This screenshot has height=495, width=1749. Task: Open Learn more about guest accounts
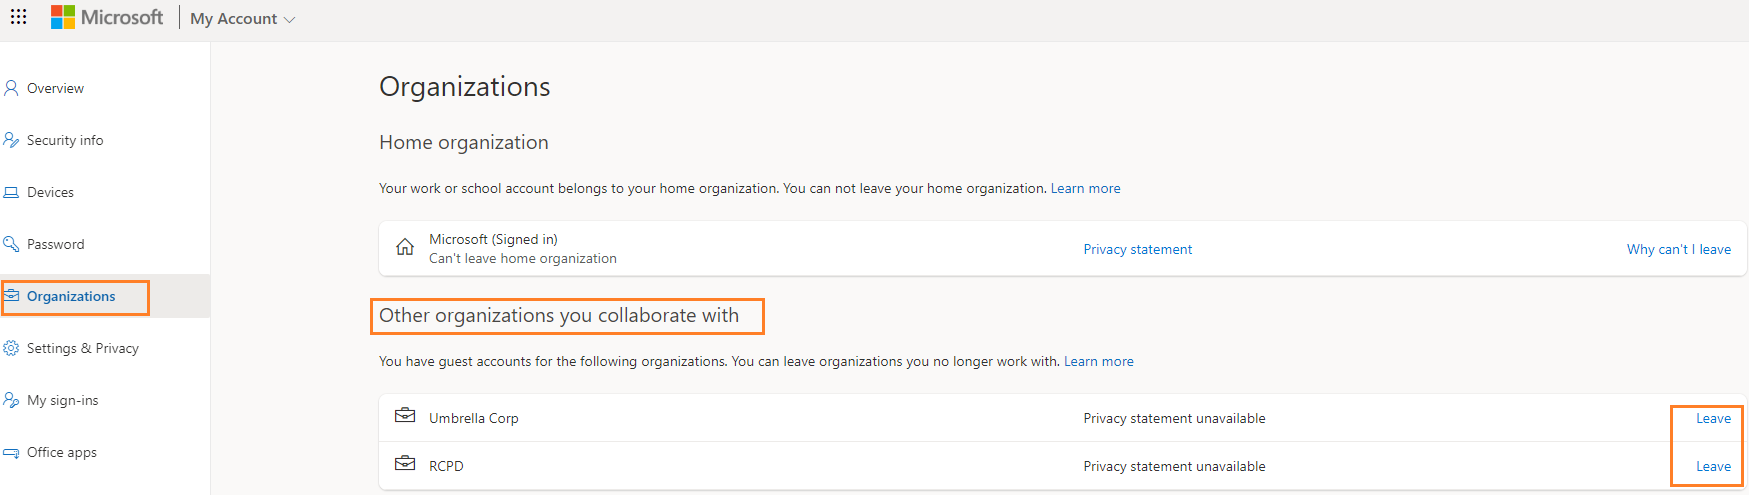click(x=1099, y=361)
